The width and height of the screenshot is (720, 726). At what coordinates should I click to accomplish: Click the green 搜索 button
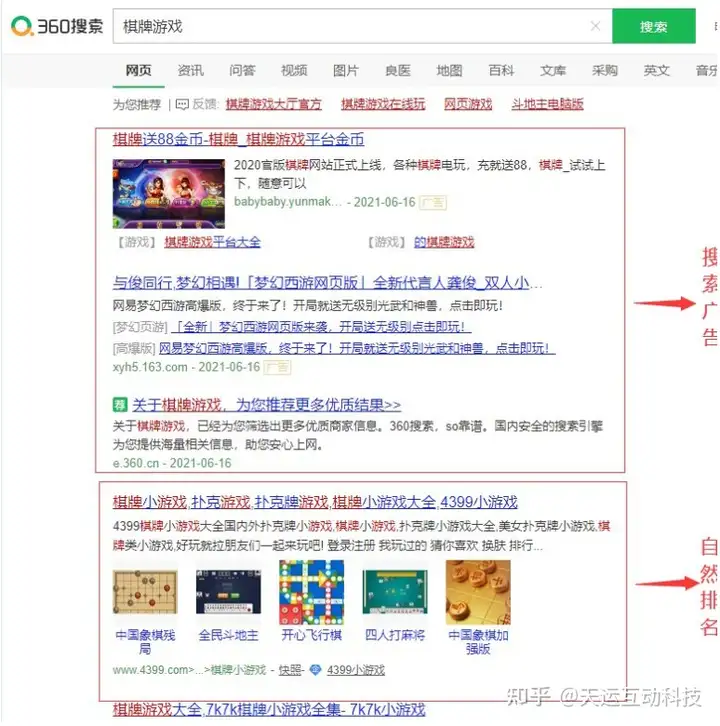tap(653, 26)
